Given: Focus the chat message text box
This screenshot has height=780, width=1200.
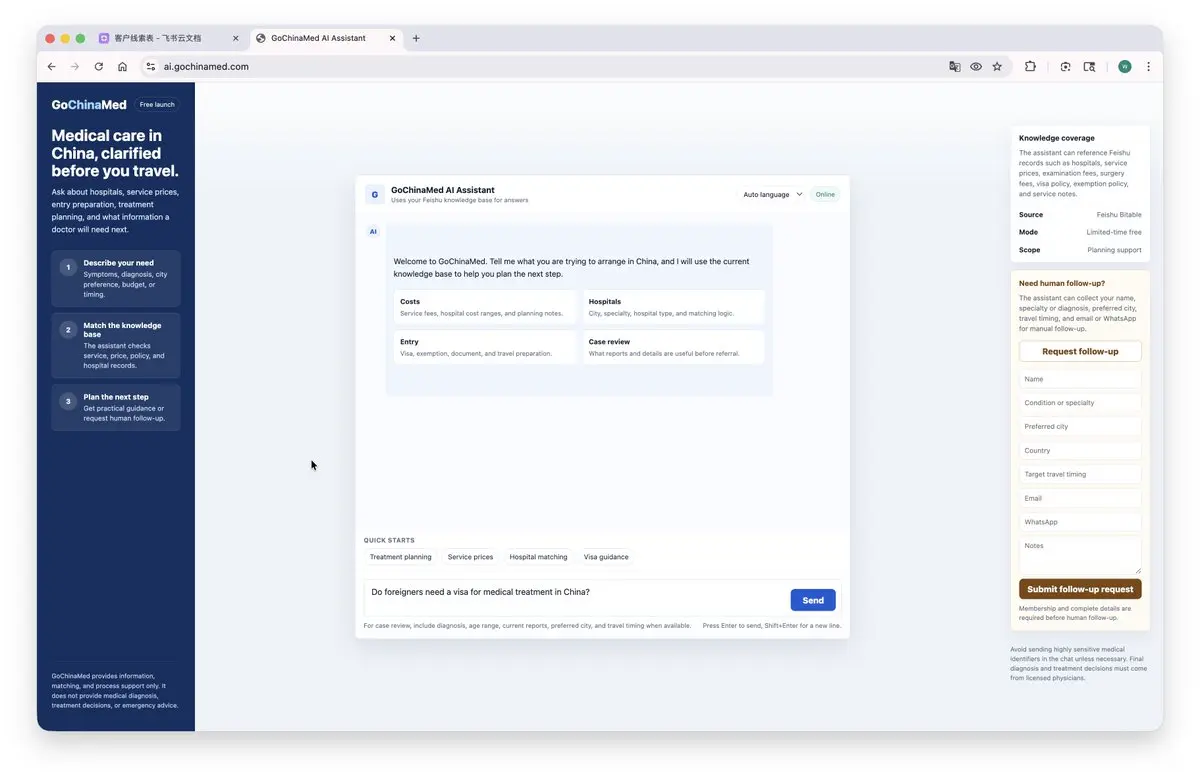Looking at the screenshot, I should [x=575, y=598].
